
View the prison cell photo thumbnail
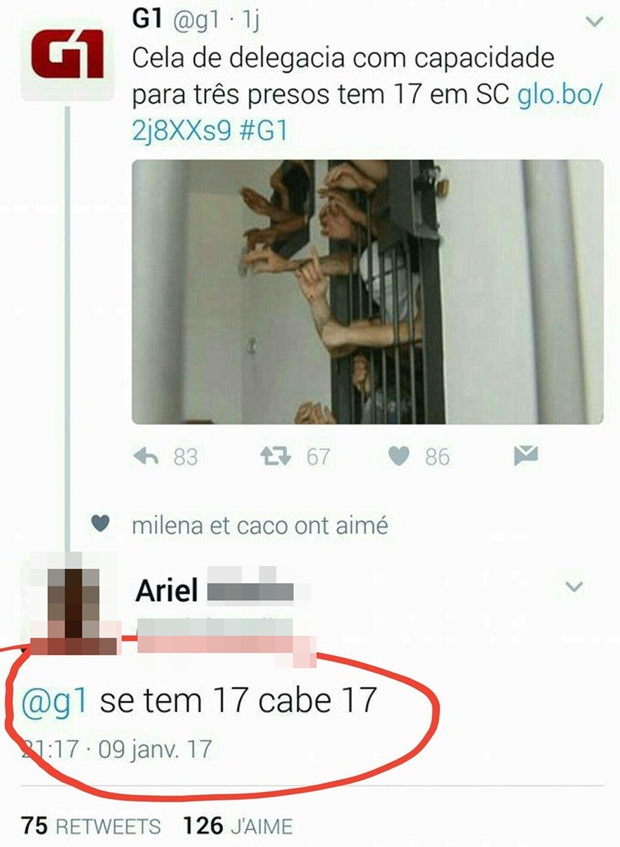(x=367, y=292)
